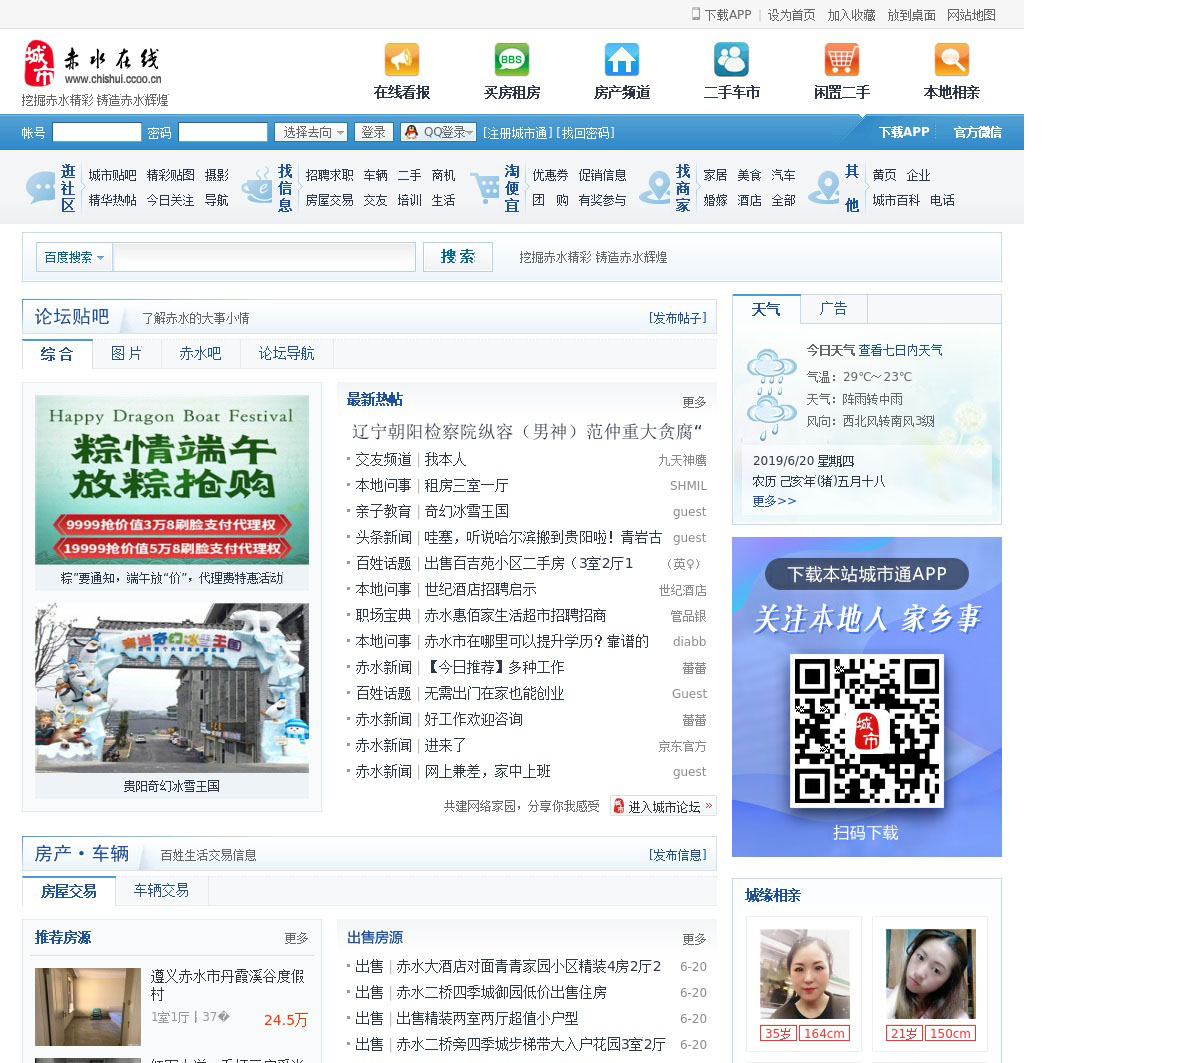
Task: Click the 赤水在线 site logo
Action: pos(92,64)
